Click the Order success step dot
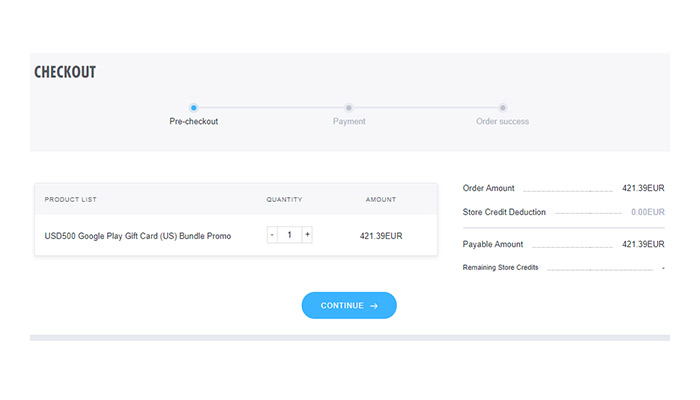 [x=503, y=108]
